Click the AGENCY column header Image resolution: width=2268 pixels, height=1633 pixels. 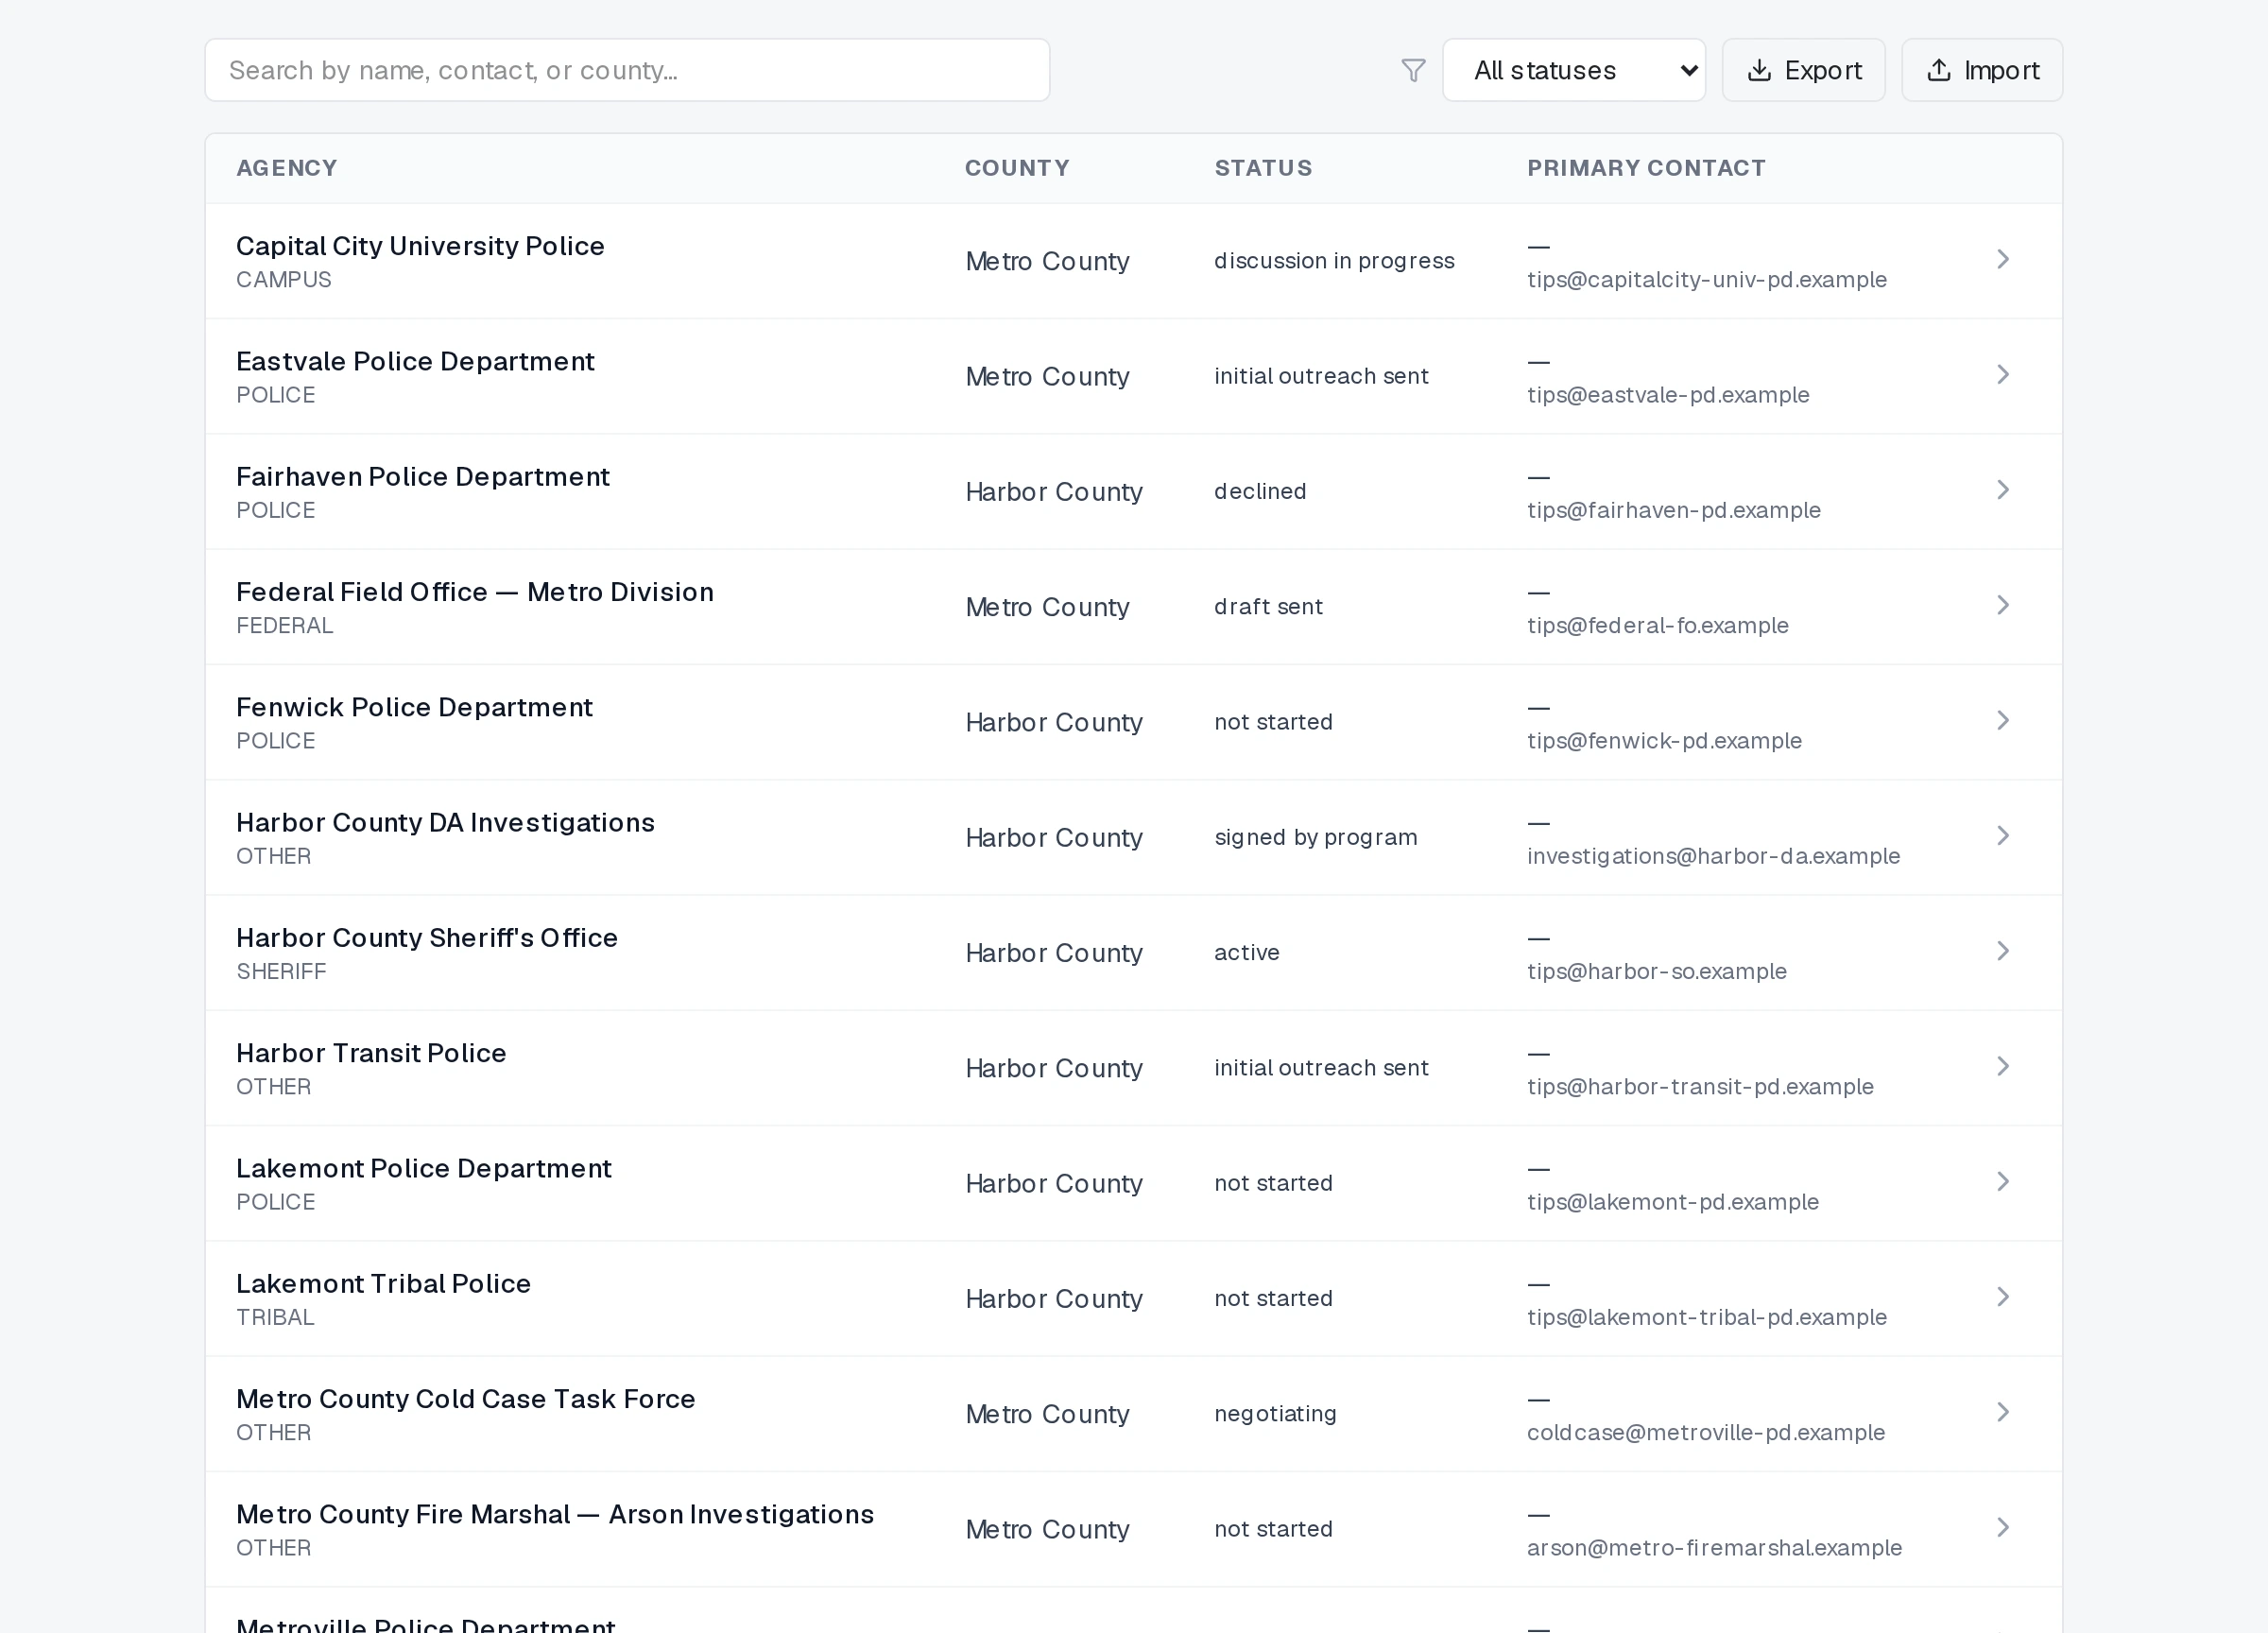(287, 168)
